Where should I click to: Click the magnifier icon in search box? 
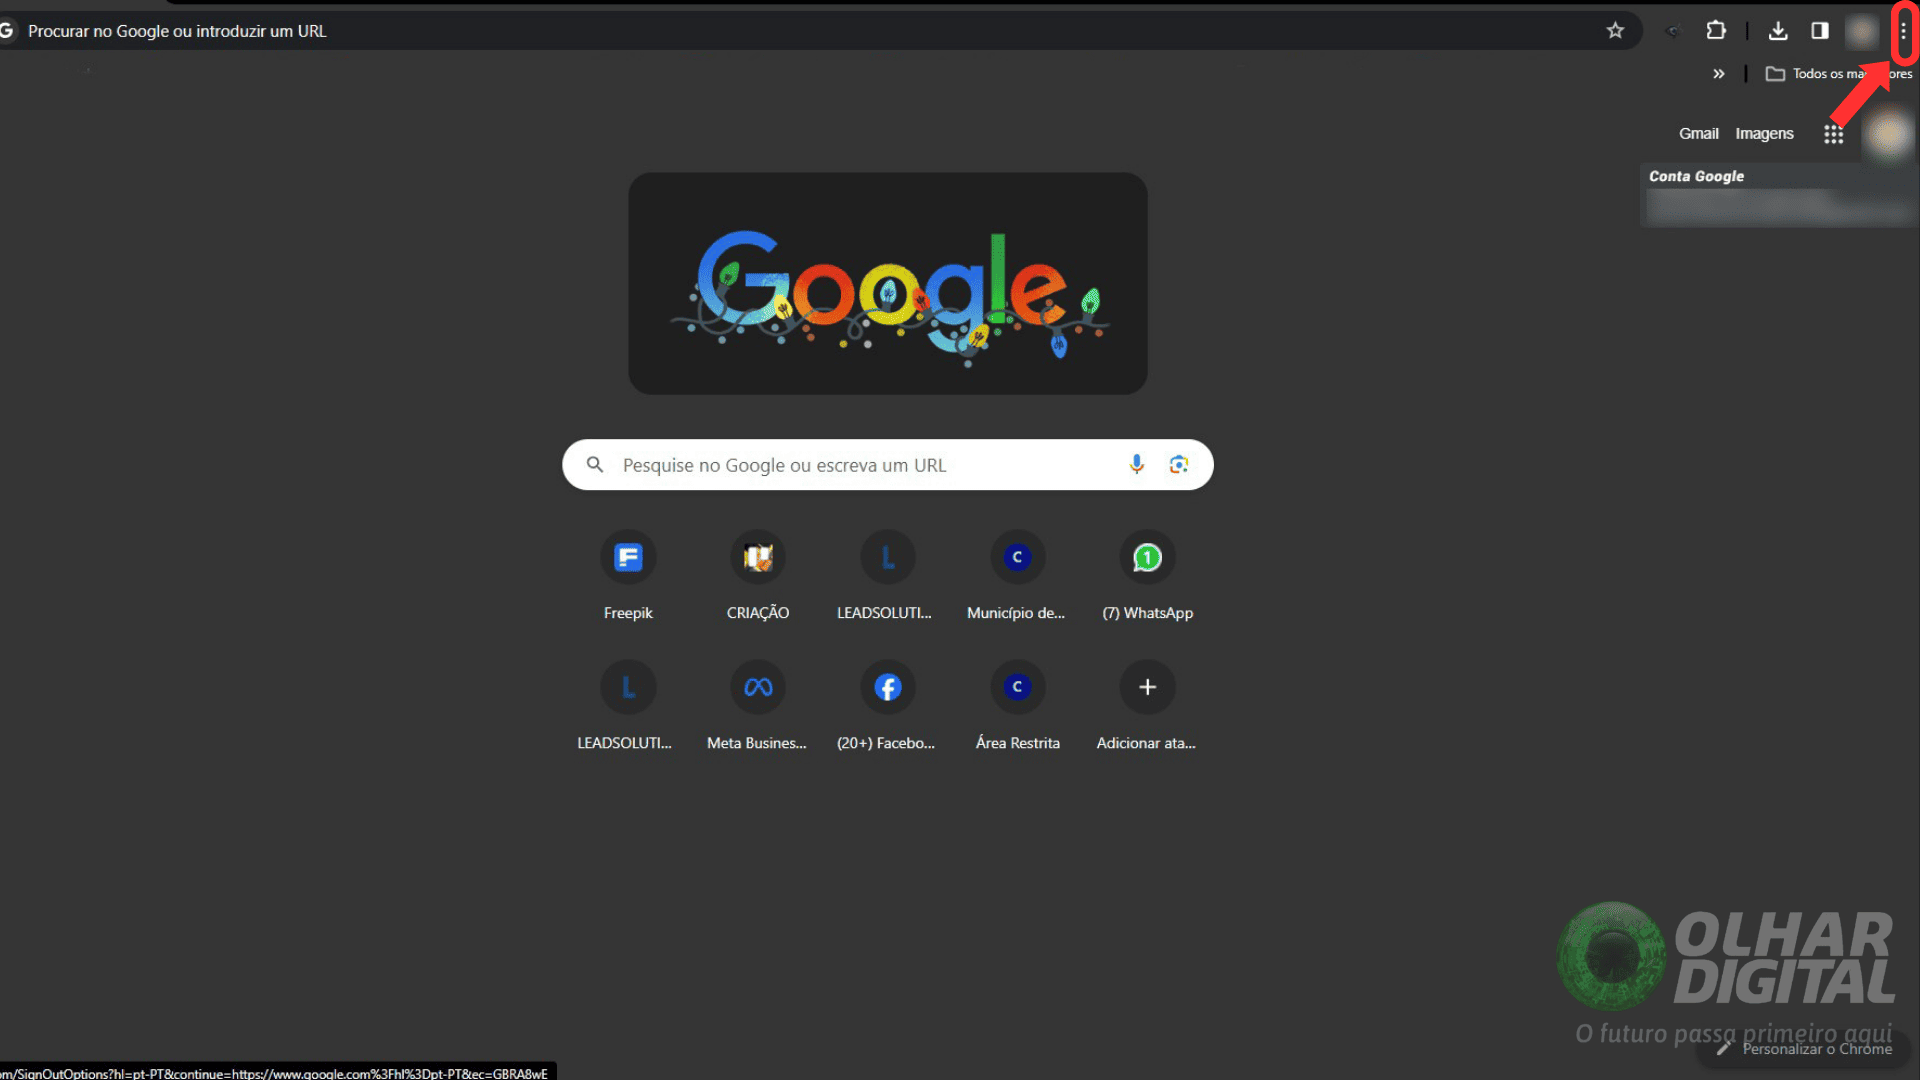tap(595, 465)
